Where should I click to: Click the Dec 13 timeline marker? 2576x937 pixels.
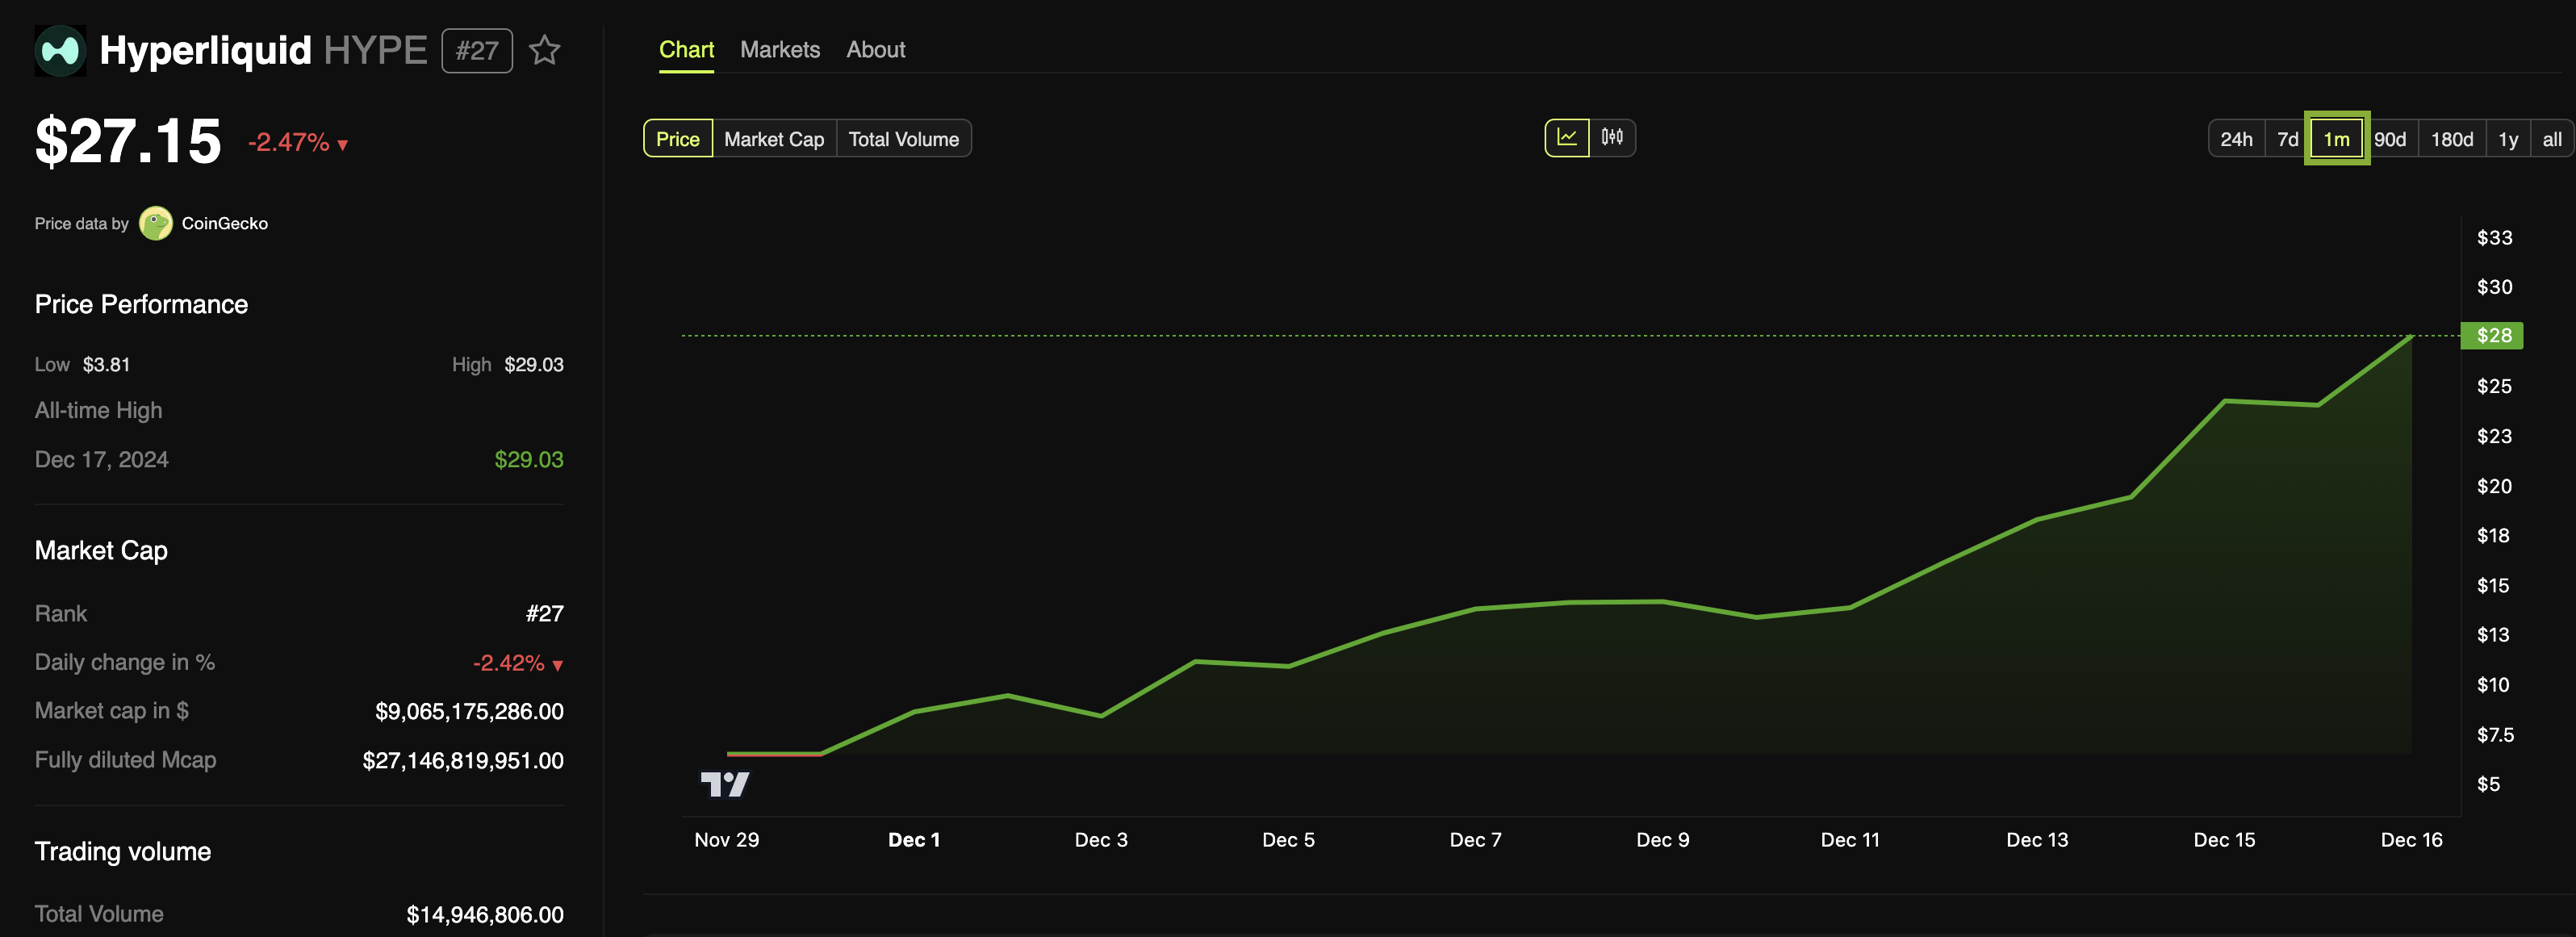tap(2037, 839)
